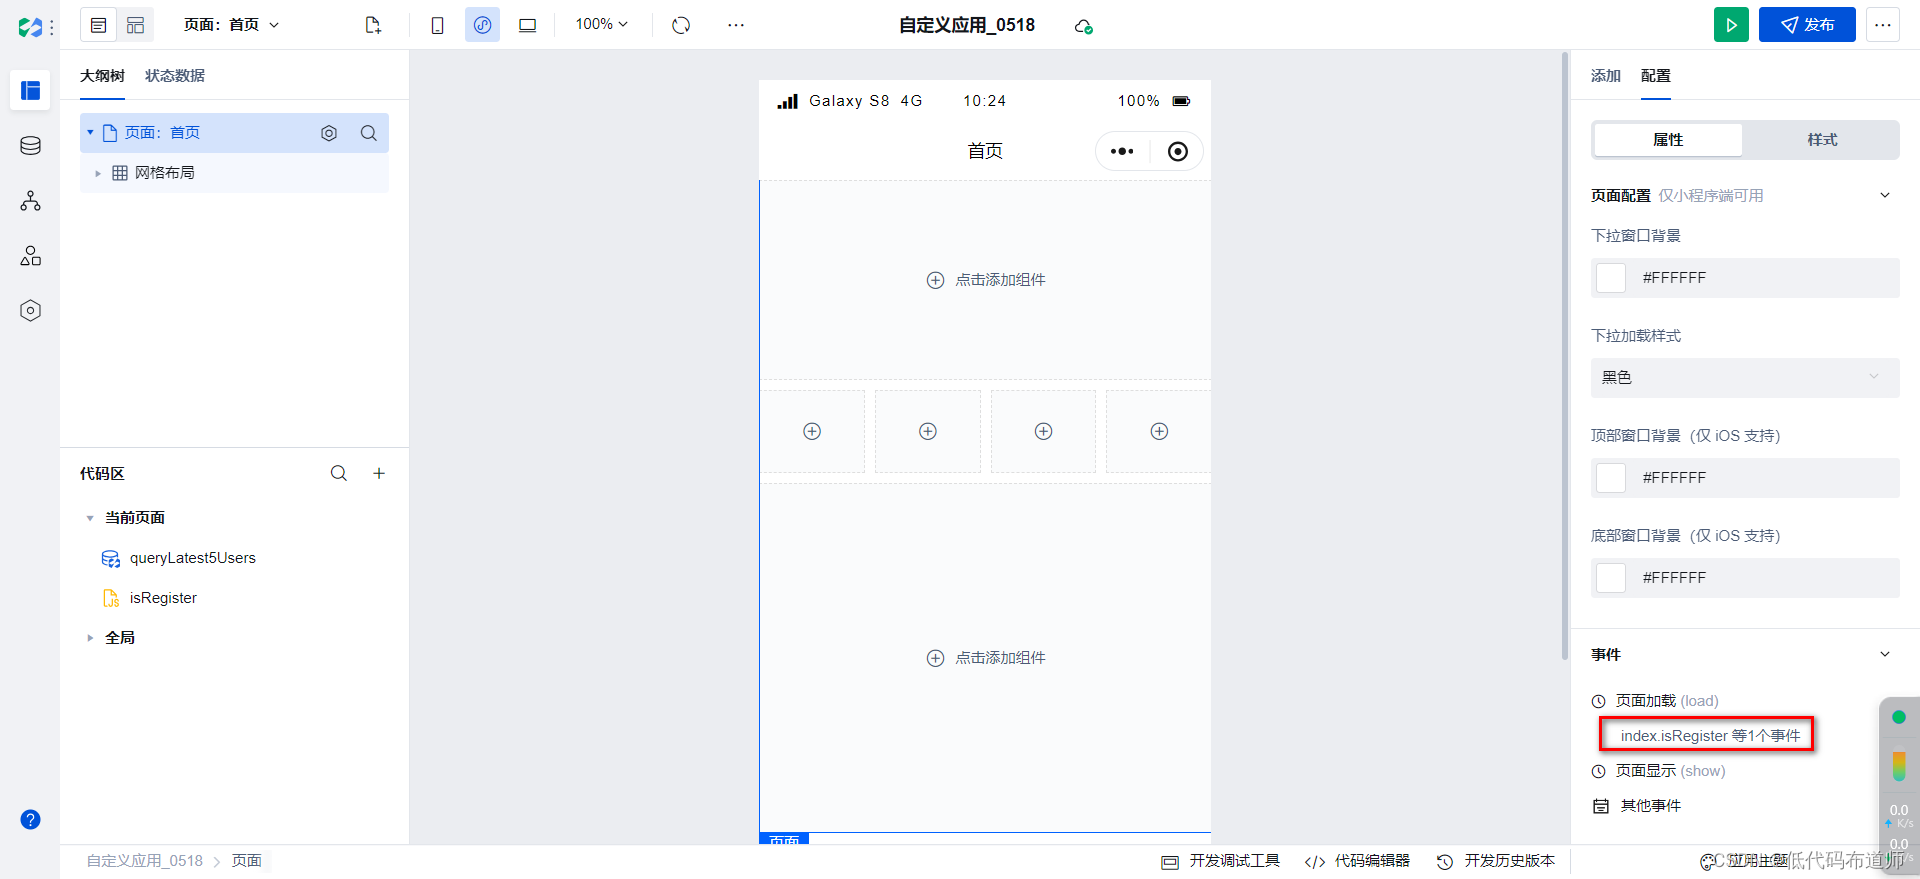
Task: Open the toolbar more options ellipsis
Action: (x=736, y=25)
